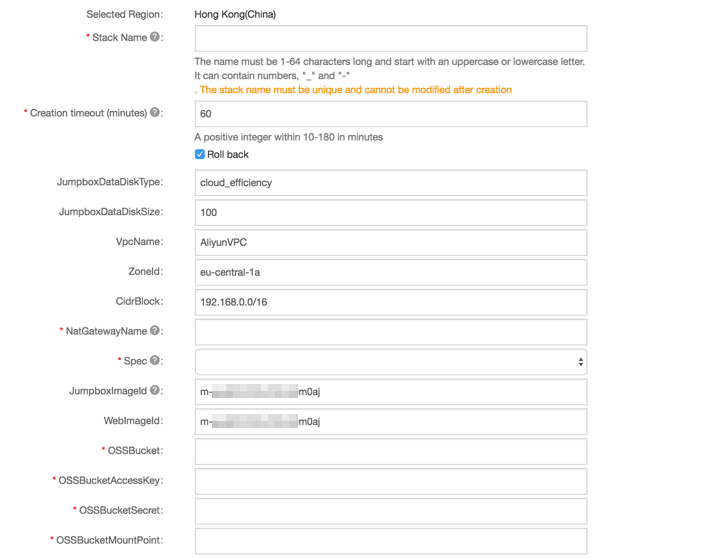Screen dimensions: 702x558
Task: Click the Spec dropdown arrows
Action: (x=580, y=362)
